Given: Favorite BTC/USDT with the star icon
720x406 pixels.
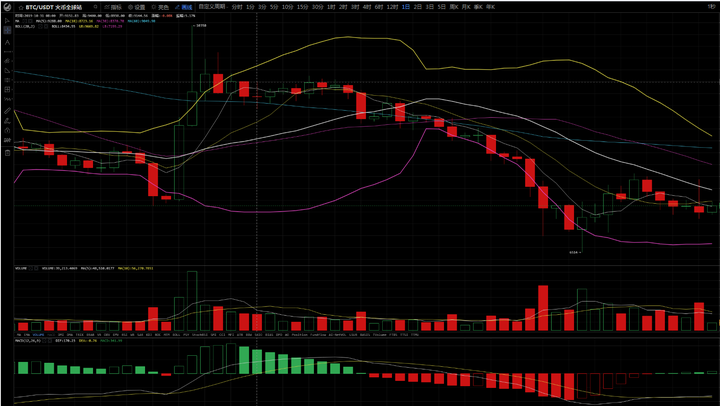Looking at the screenshot, I should [21, 7].
